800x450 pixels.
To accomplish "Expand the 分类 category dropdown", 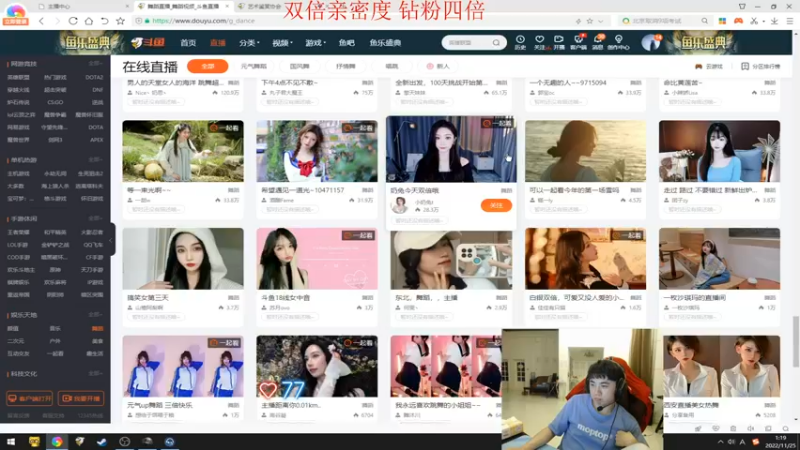I will click(249, 43).
